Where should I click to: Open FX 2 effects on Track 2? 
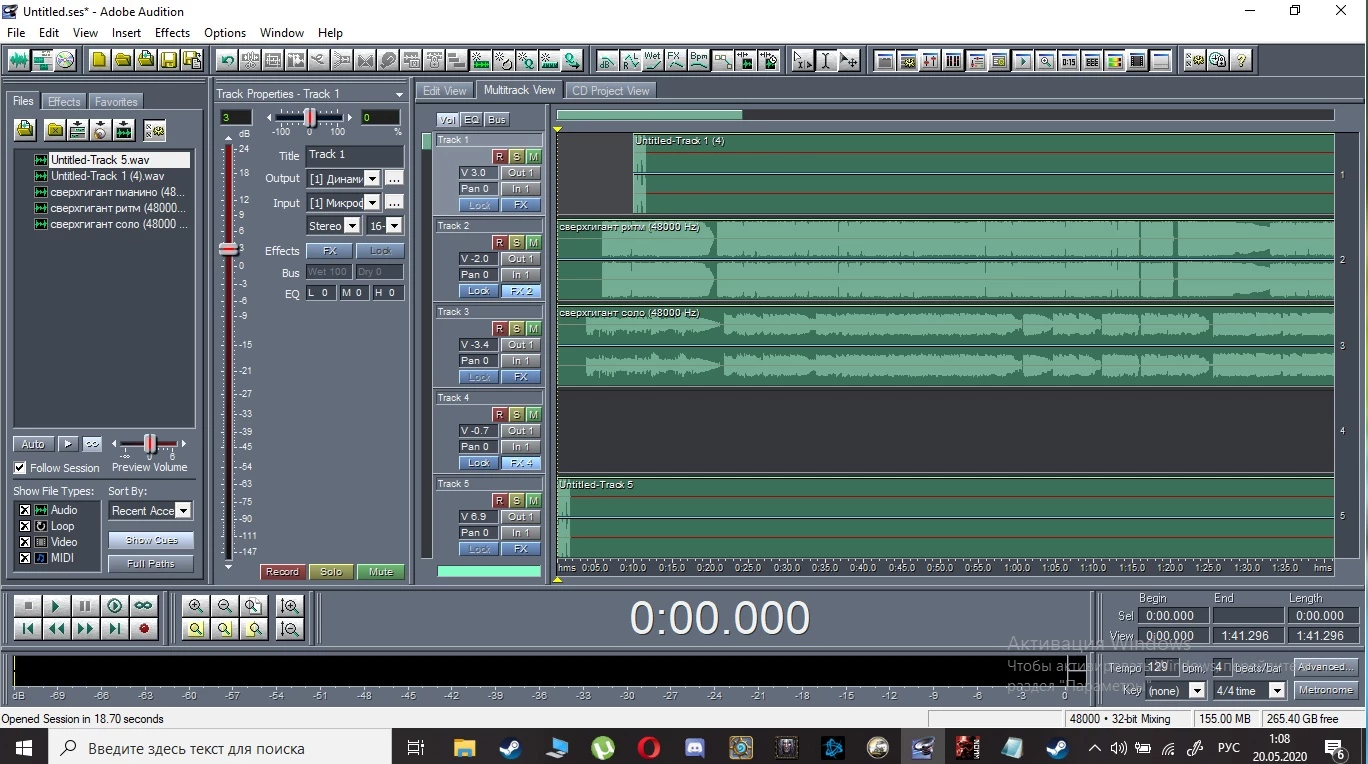(521, 291)
